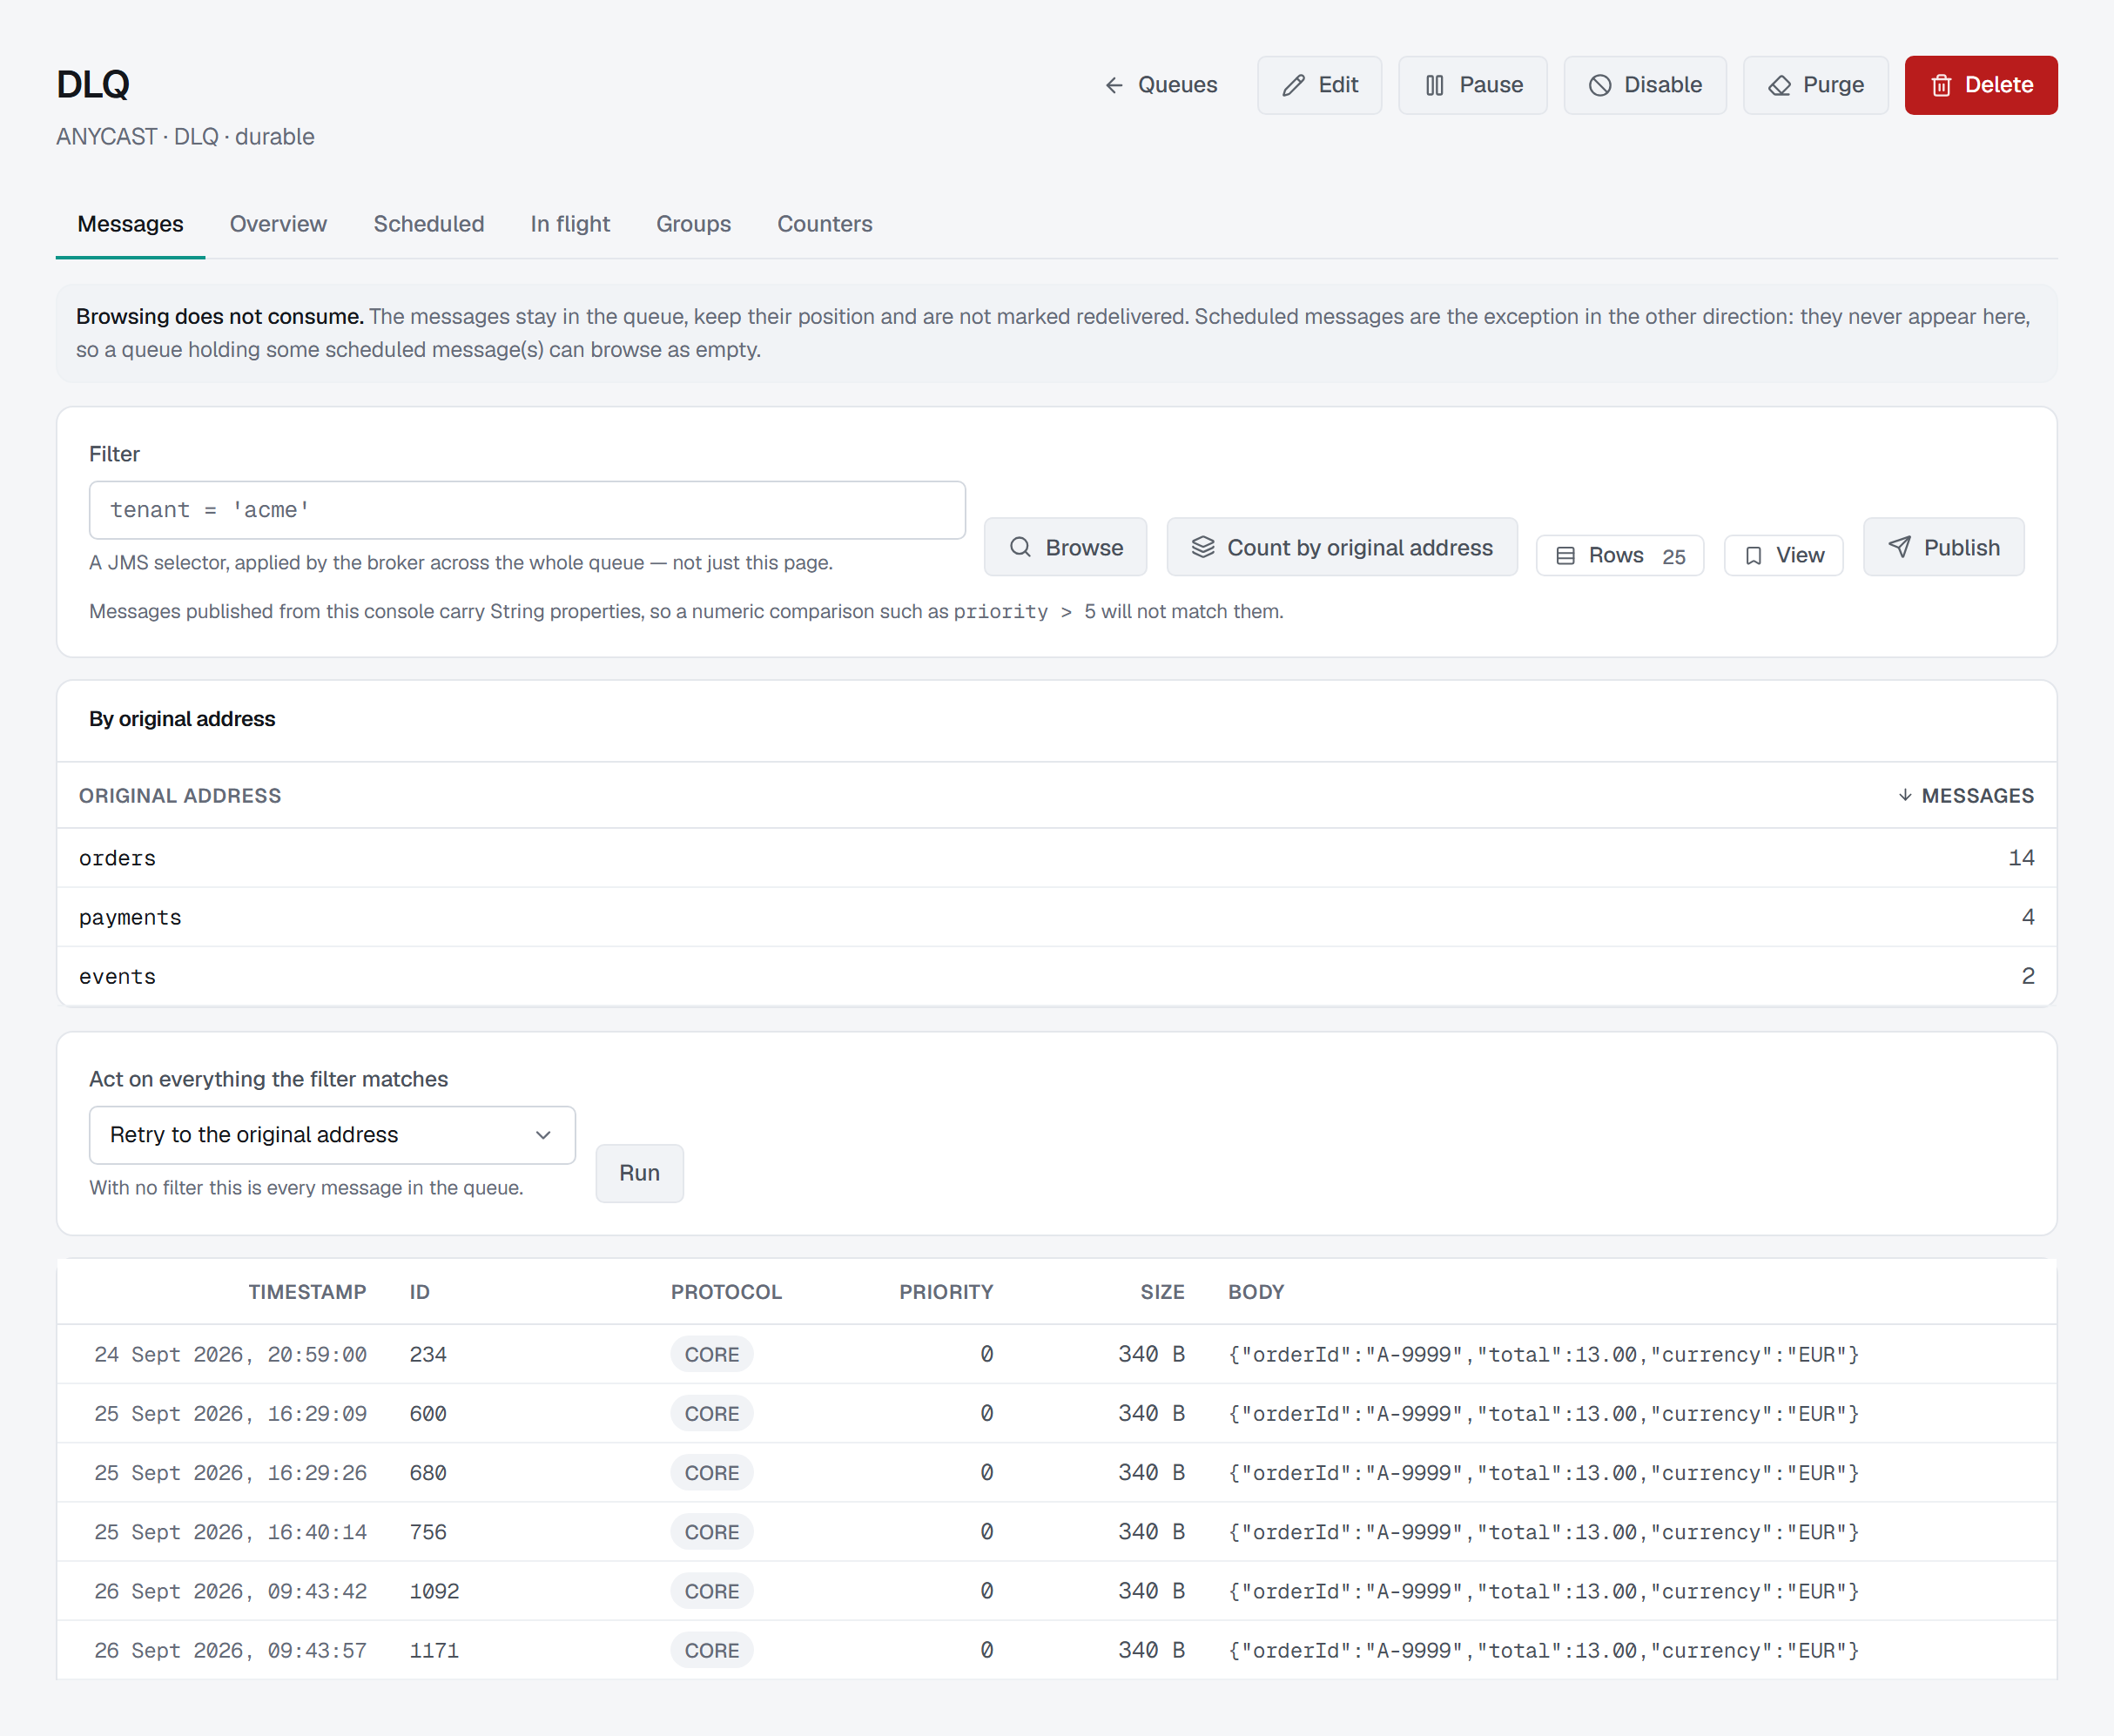
Task: Click the Priority column header
Action: coord(946,1292)
